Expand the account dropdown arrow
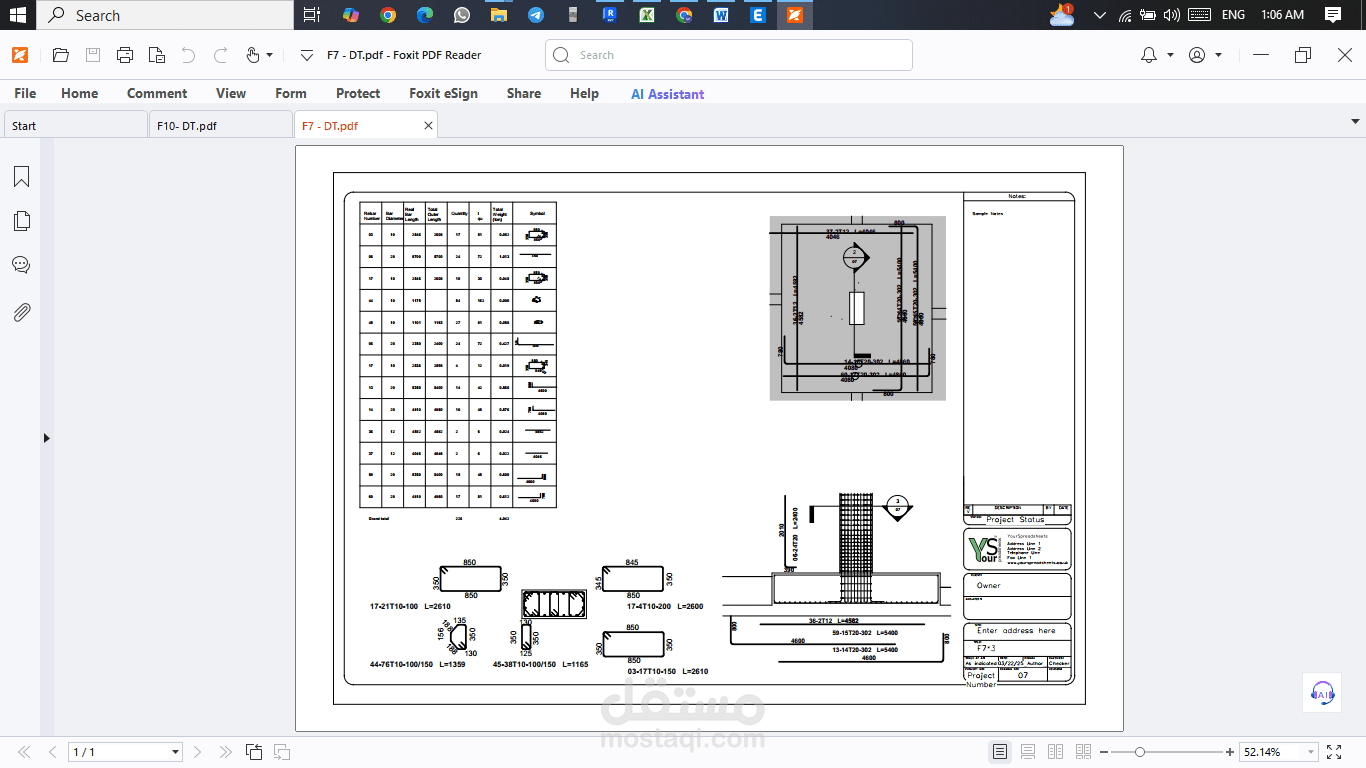The width and height of the screenshot is (1366, 768). click(x=1218, y=55)
